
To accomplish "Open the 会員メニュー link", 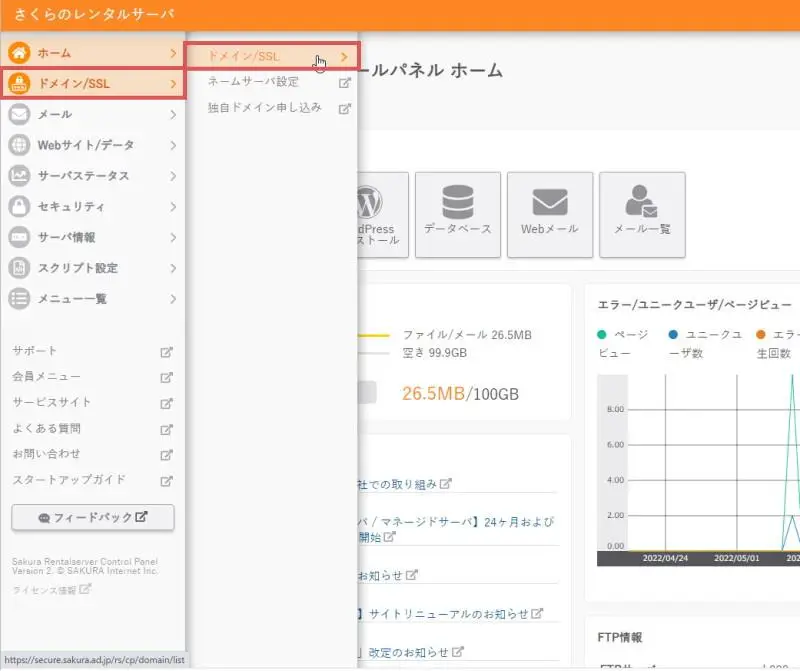I will (46, 377).
